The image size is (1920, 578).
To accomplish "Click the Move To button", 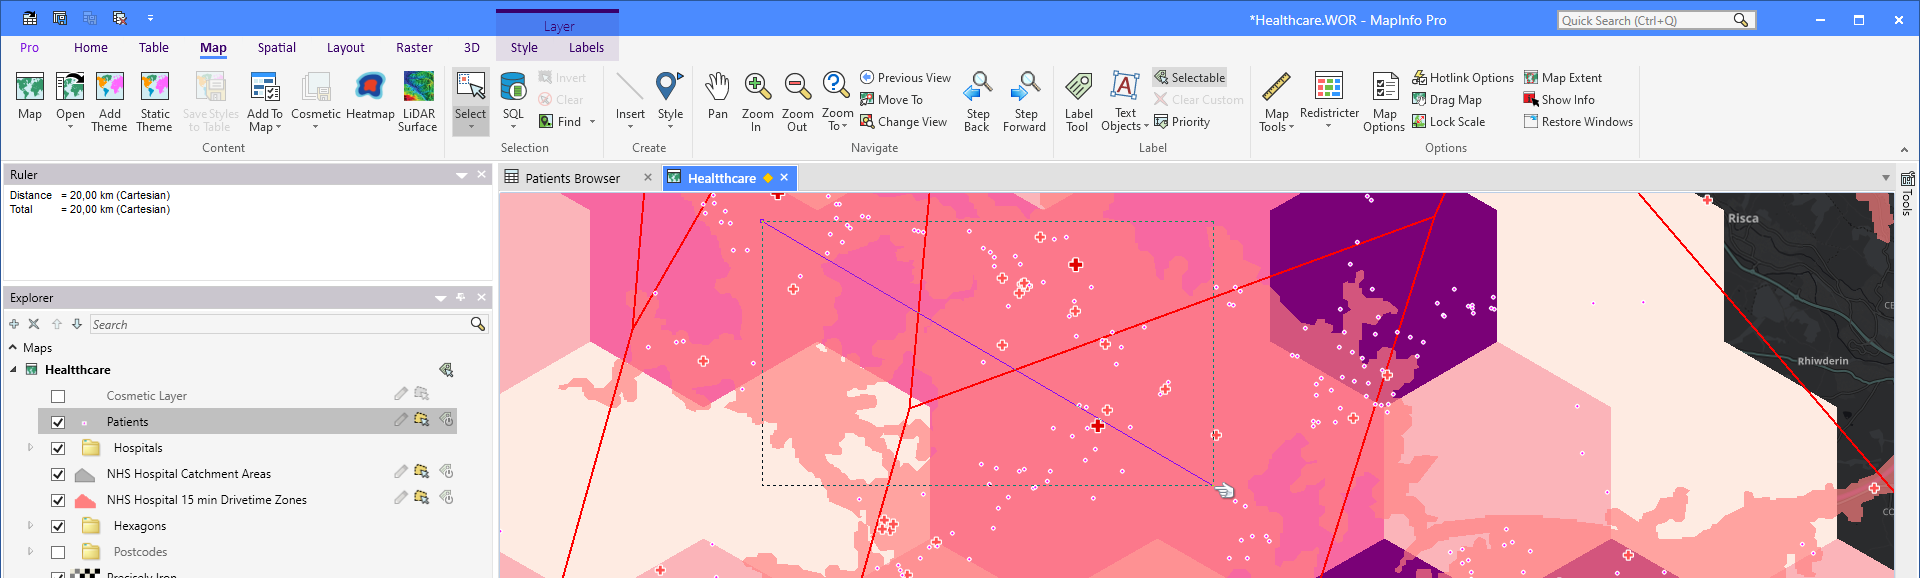I will click(x=891, y=100).
